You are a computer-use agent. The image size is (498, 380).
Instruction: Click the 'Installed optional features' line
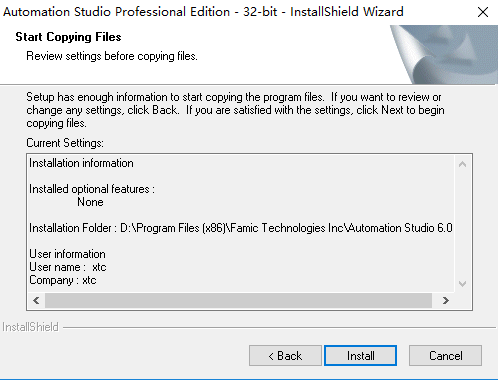[x=92, y=189]
